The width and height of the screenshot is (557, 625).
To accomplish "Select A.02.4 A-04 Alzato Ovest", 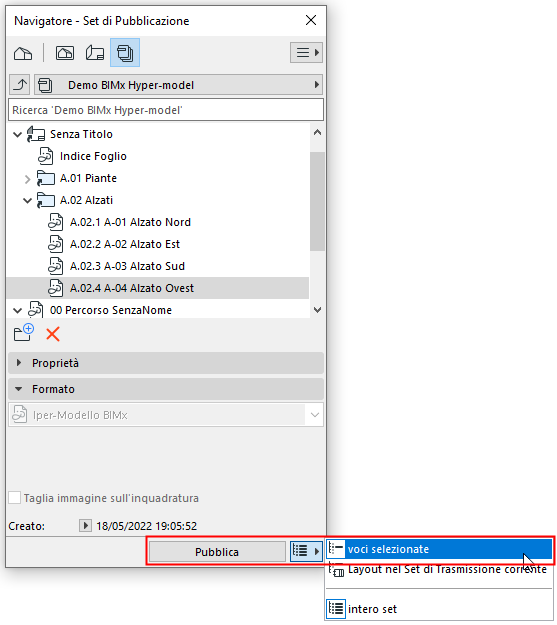I will tap(157, 288).
